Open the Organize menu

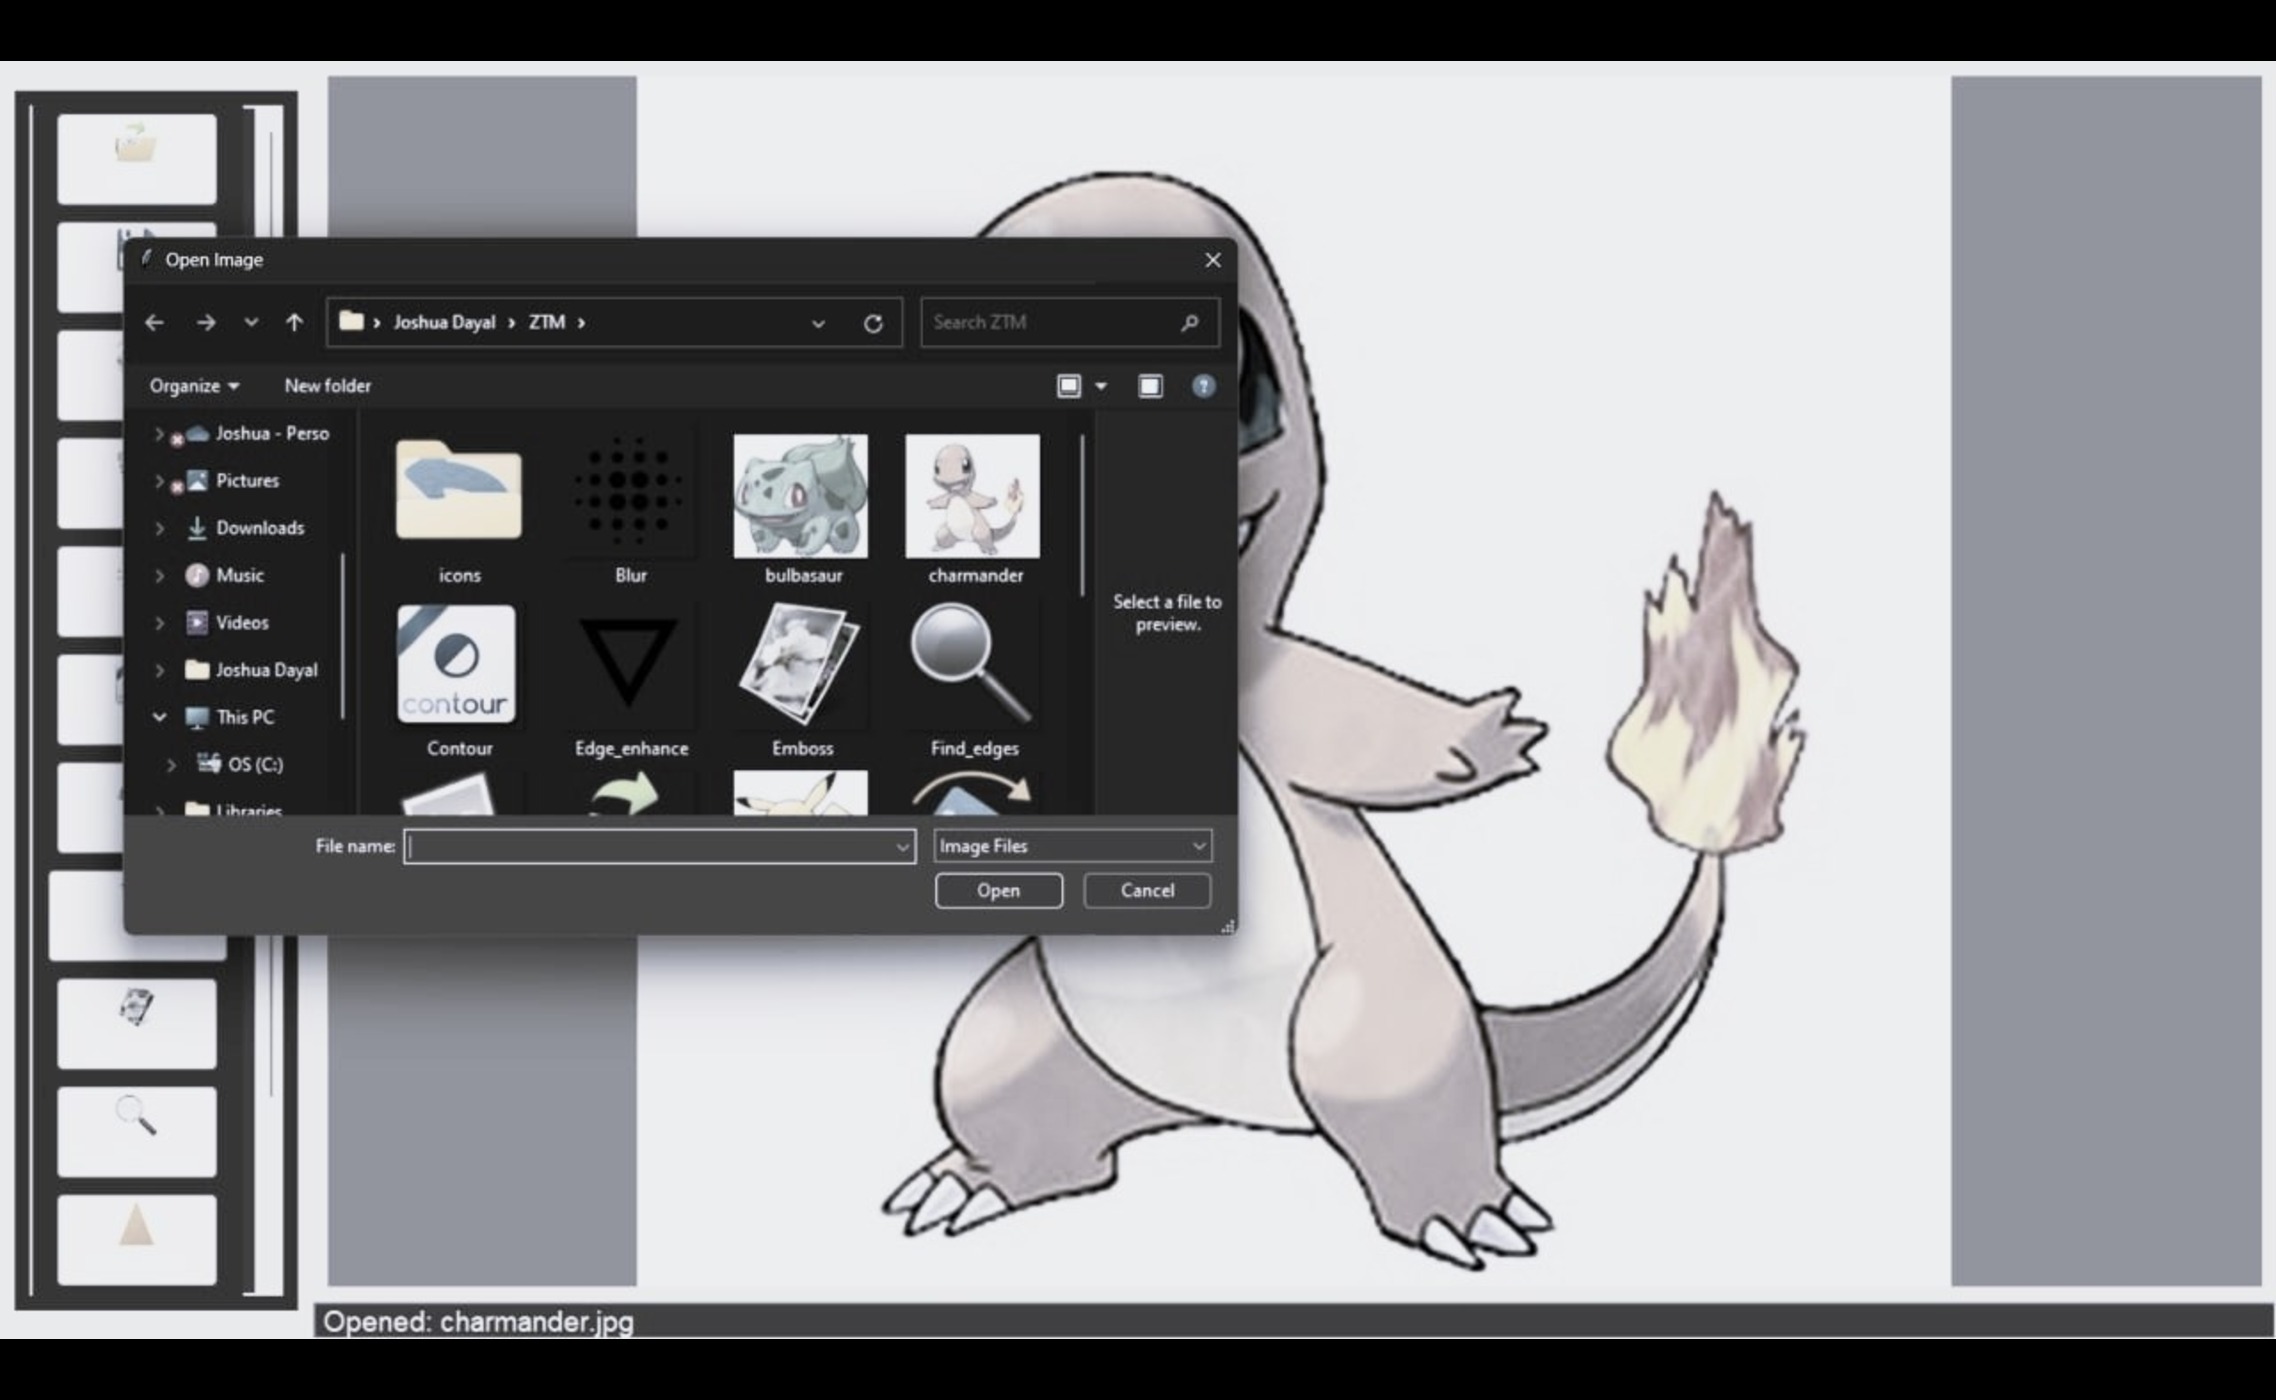[x=194, y=386]
